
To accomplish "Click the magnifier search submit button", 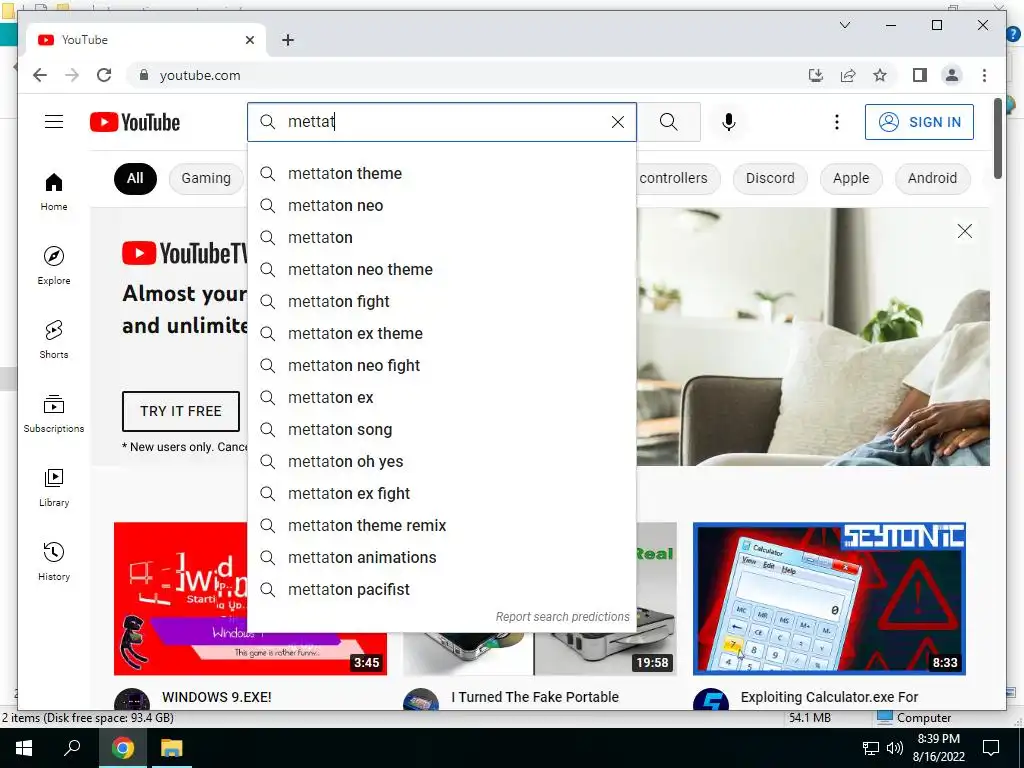I will pyautogui.click(x=669, y=122).
